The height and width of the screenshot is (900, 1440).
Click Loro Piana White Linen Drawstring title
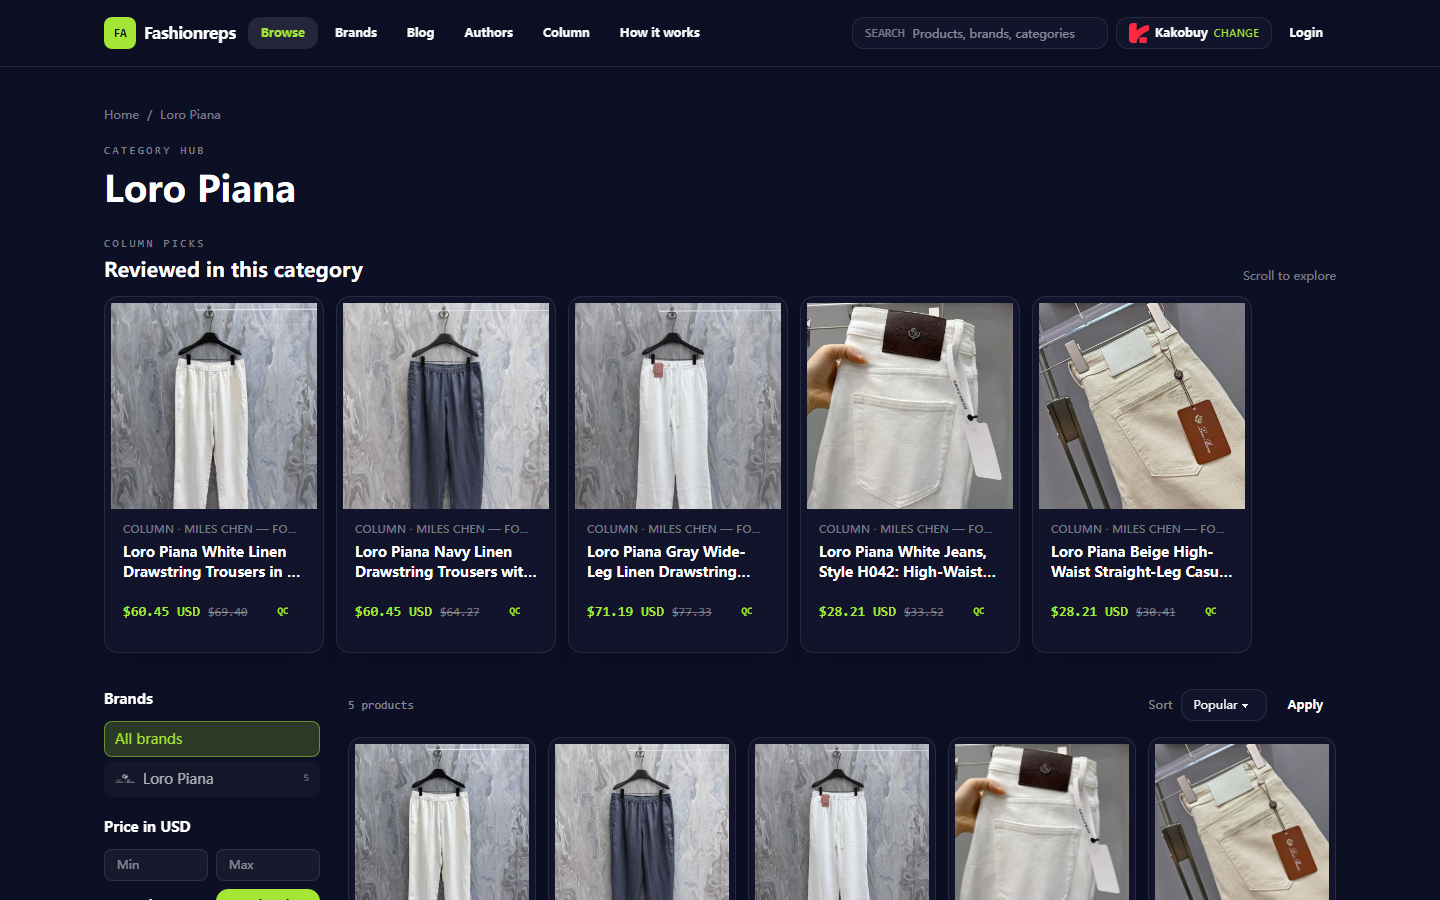pos(212,562)
